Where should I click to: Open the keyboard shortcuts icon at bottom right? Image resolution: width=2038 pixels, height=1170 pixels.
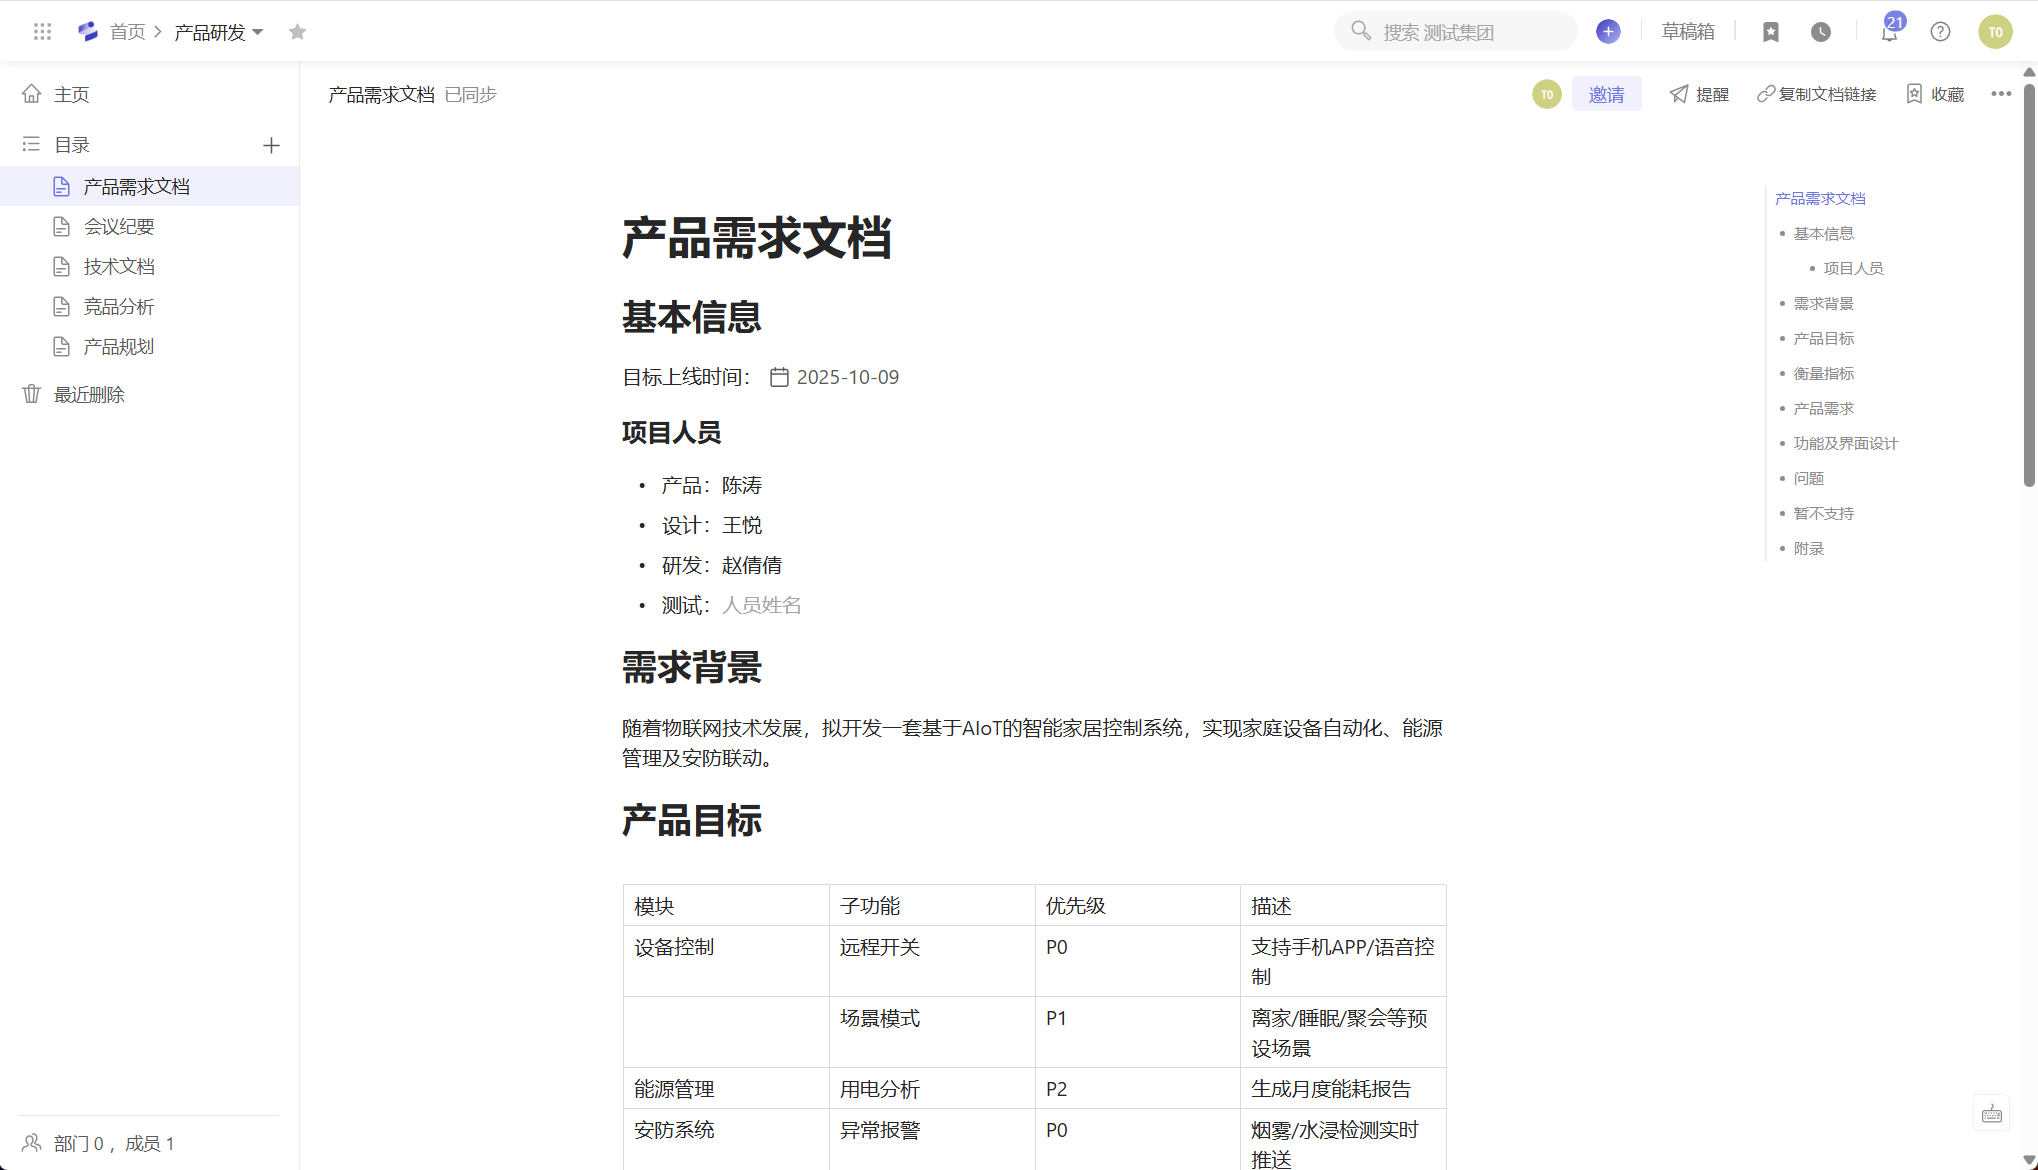coord(1991,1112)
